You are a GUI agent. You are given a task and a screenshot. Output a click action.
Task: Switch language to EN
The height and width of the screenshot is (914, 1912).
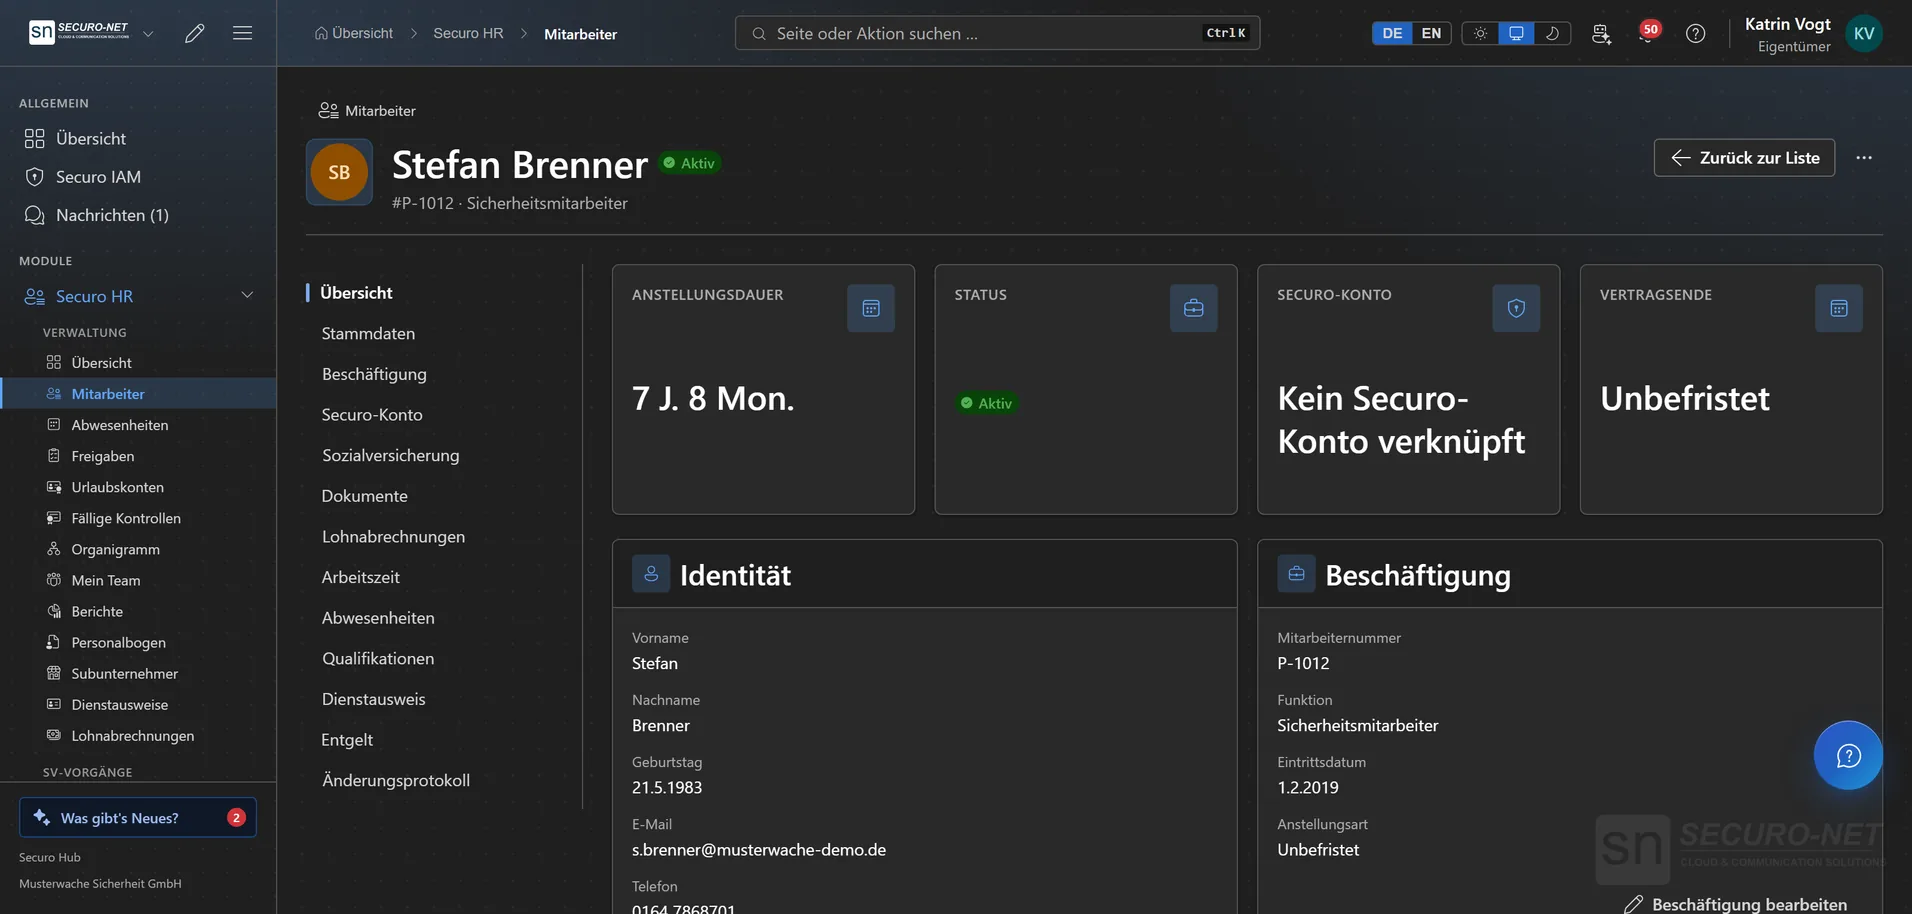[x=1431, y=33]
